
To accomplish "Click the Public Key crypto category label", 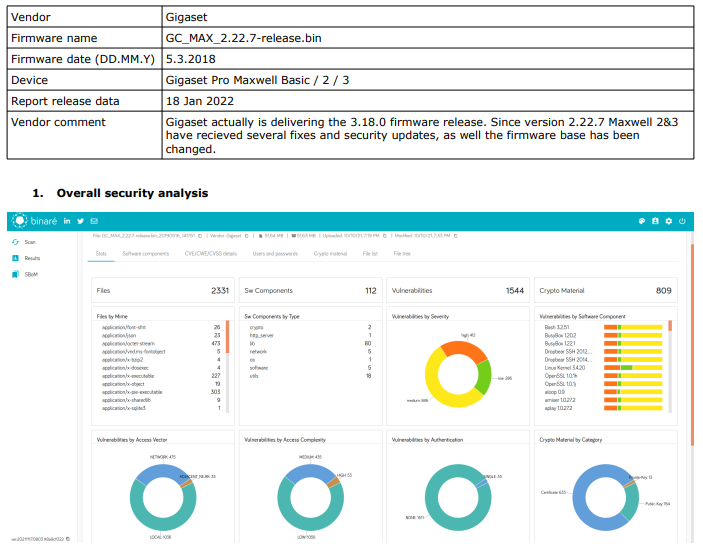I will point(657,504).
